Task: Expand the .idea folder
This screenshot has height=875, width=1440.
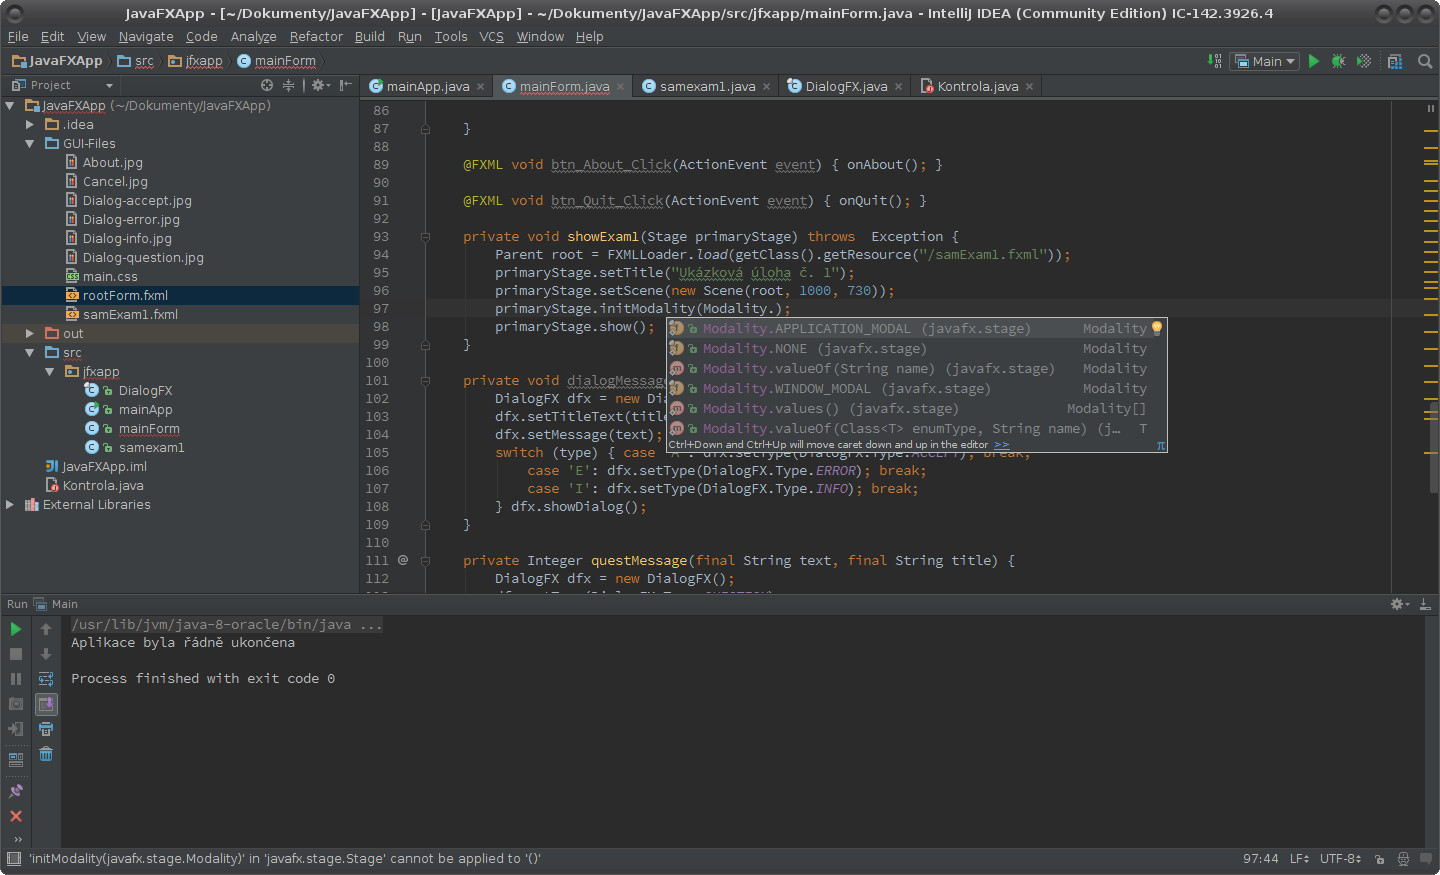Action: (x=30, y=124)
